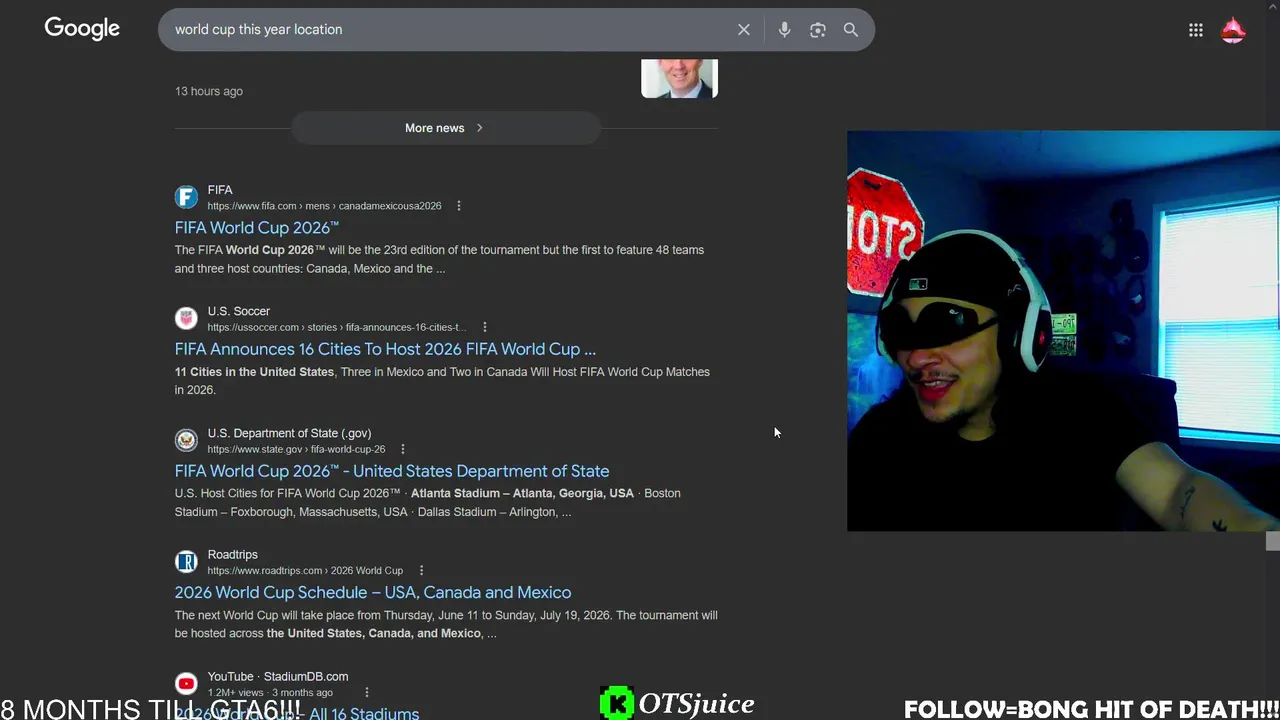Open more options for the FIFA result
Viewport: 1280px width, 720px height.
click(x=459, y=206)
